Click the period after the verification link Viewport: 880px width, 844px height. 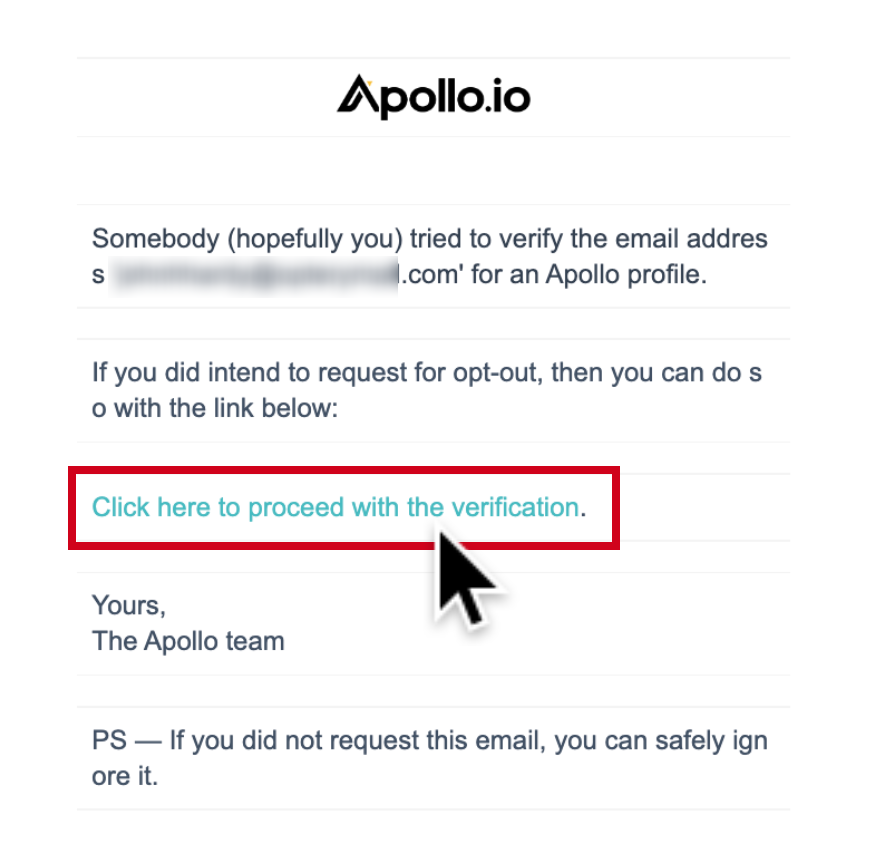583,513
